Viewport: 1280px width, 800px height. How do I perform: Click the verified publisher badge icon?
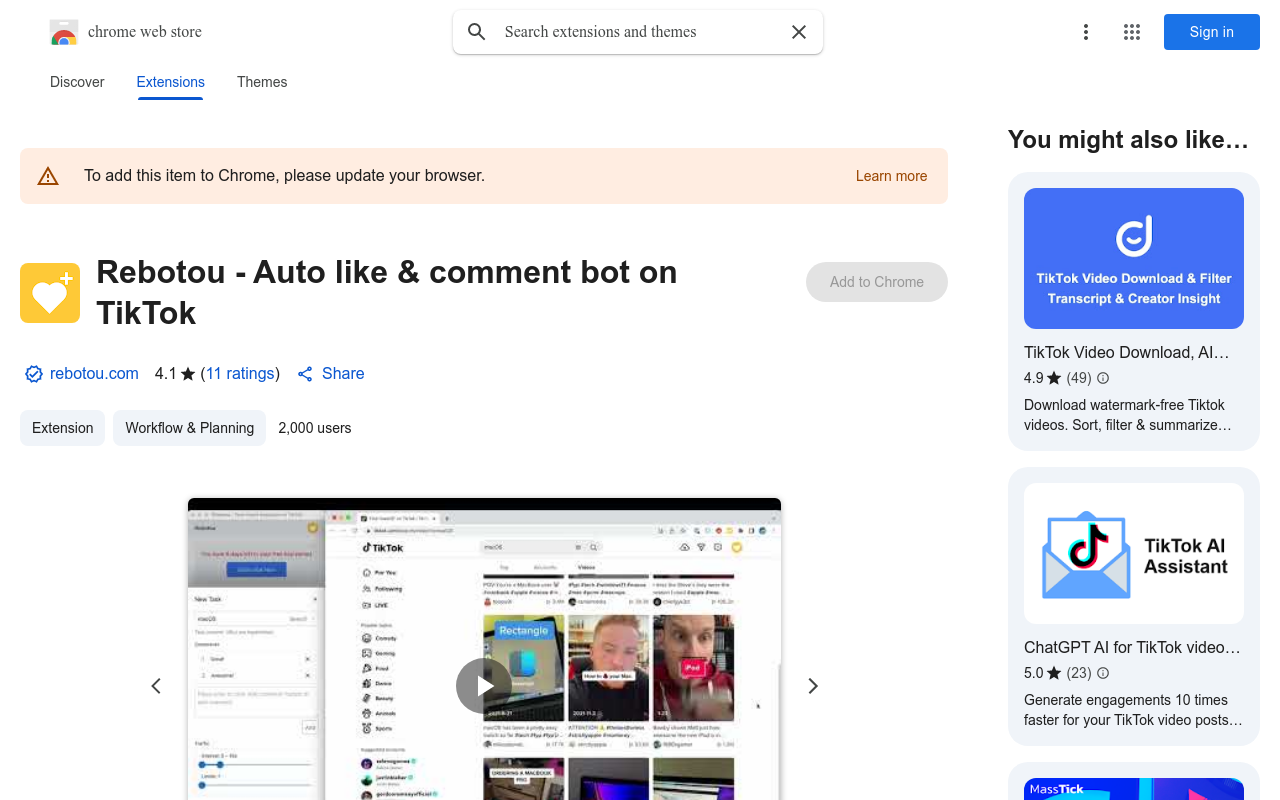pyautogui.click(x=34, y=374)
